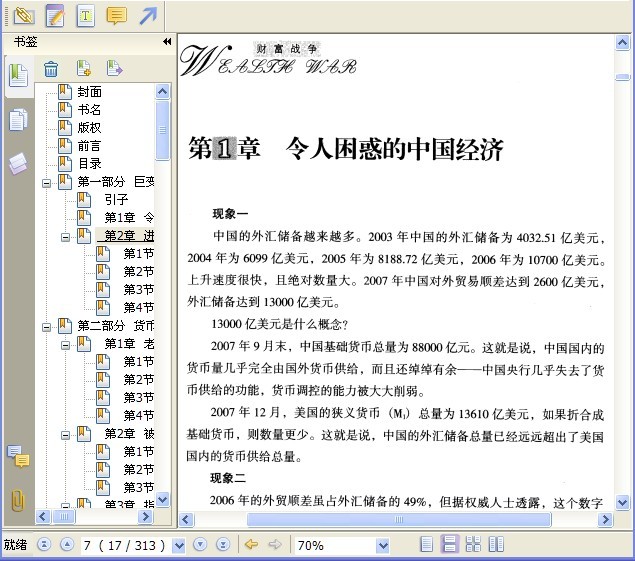Delete bookmark with trash can icon

click(x=51, y=68)
